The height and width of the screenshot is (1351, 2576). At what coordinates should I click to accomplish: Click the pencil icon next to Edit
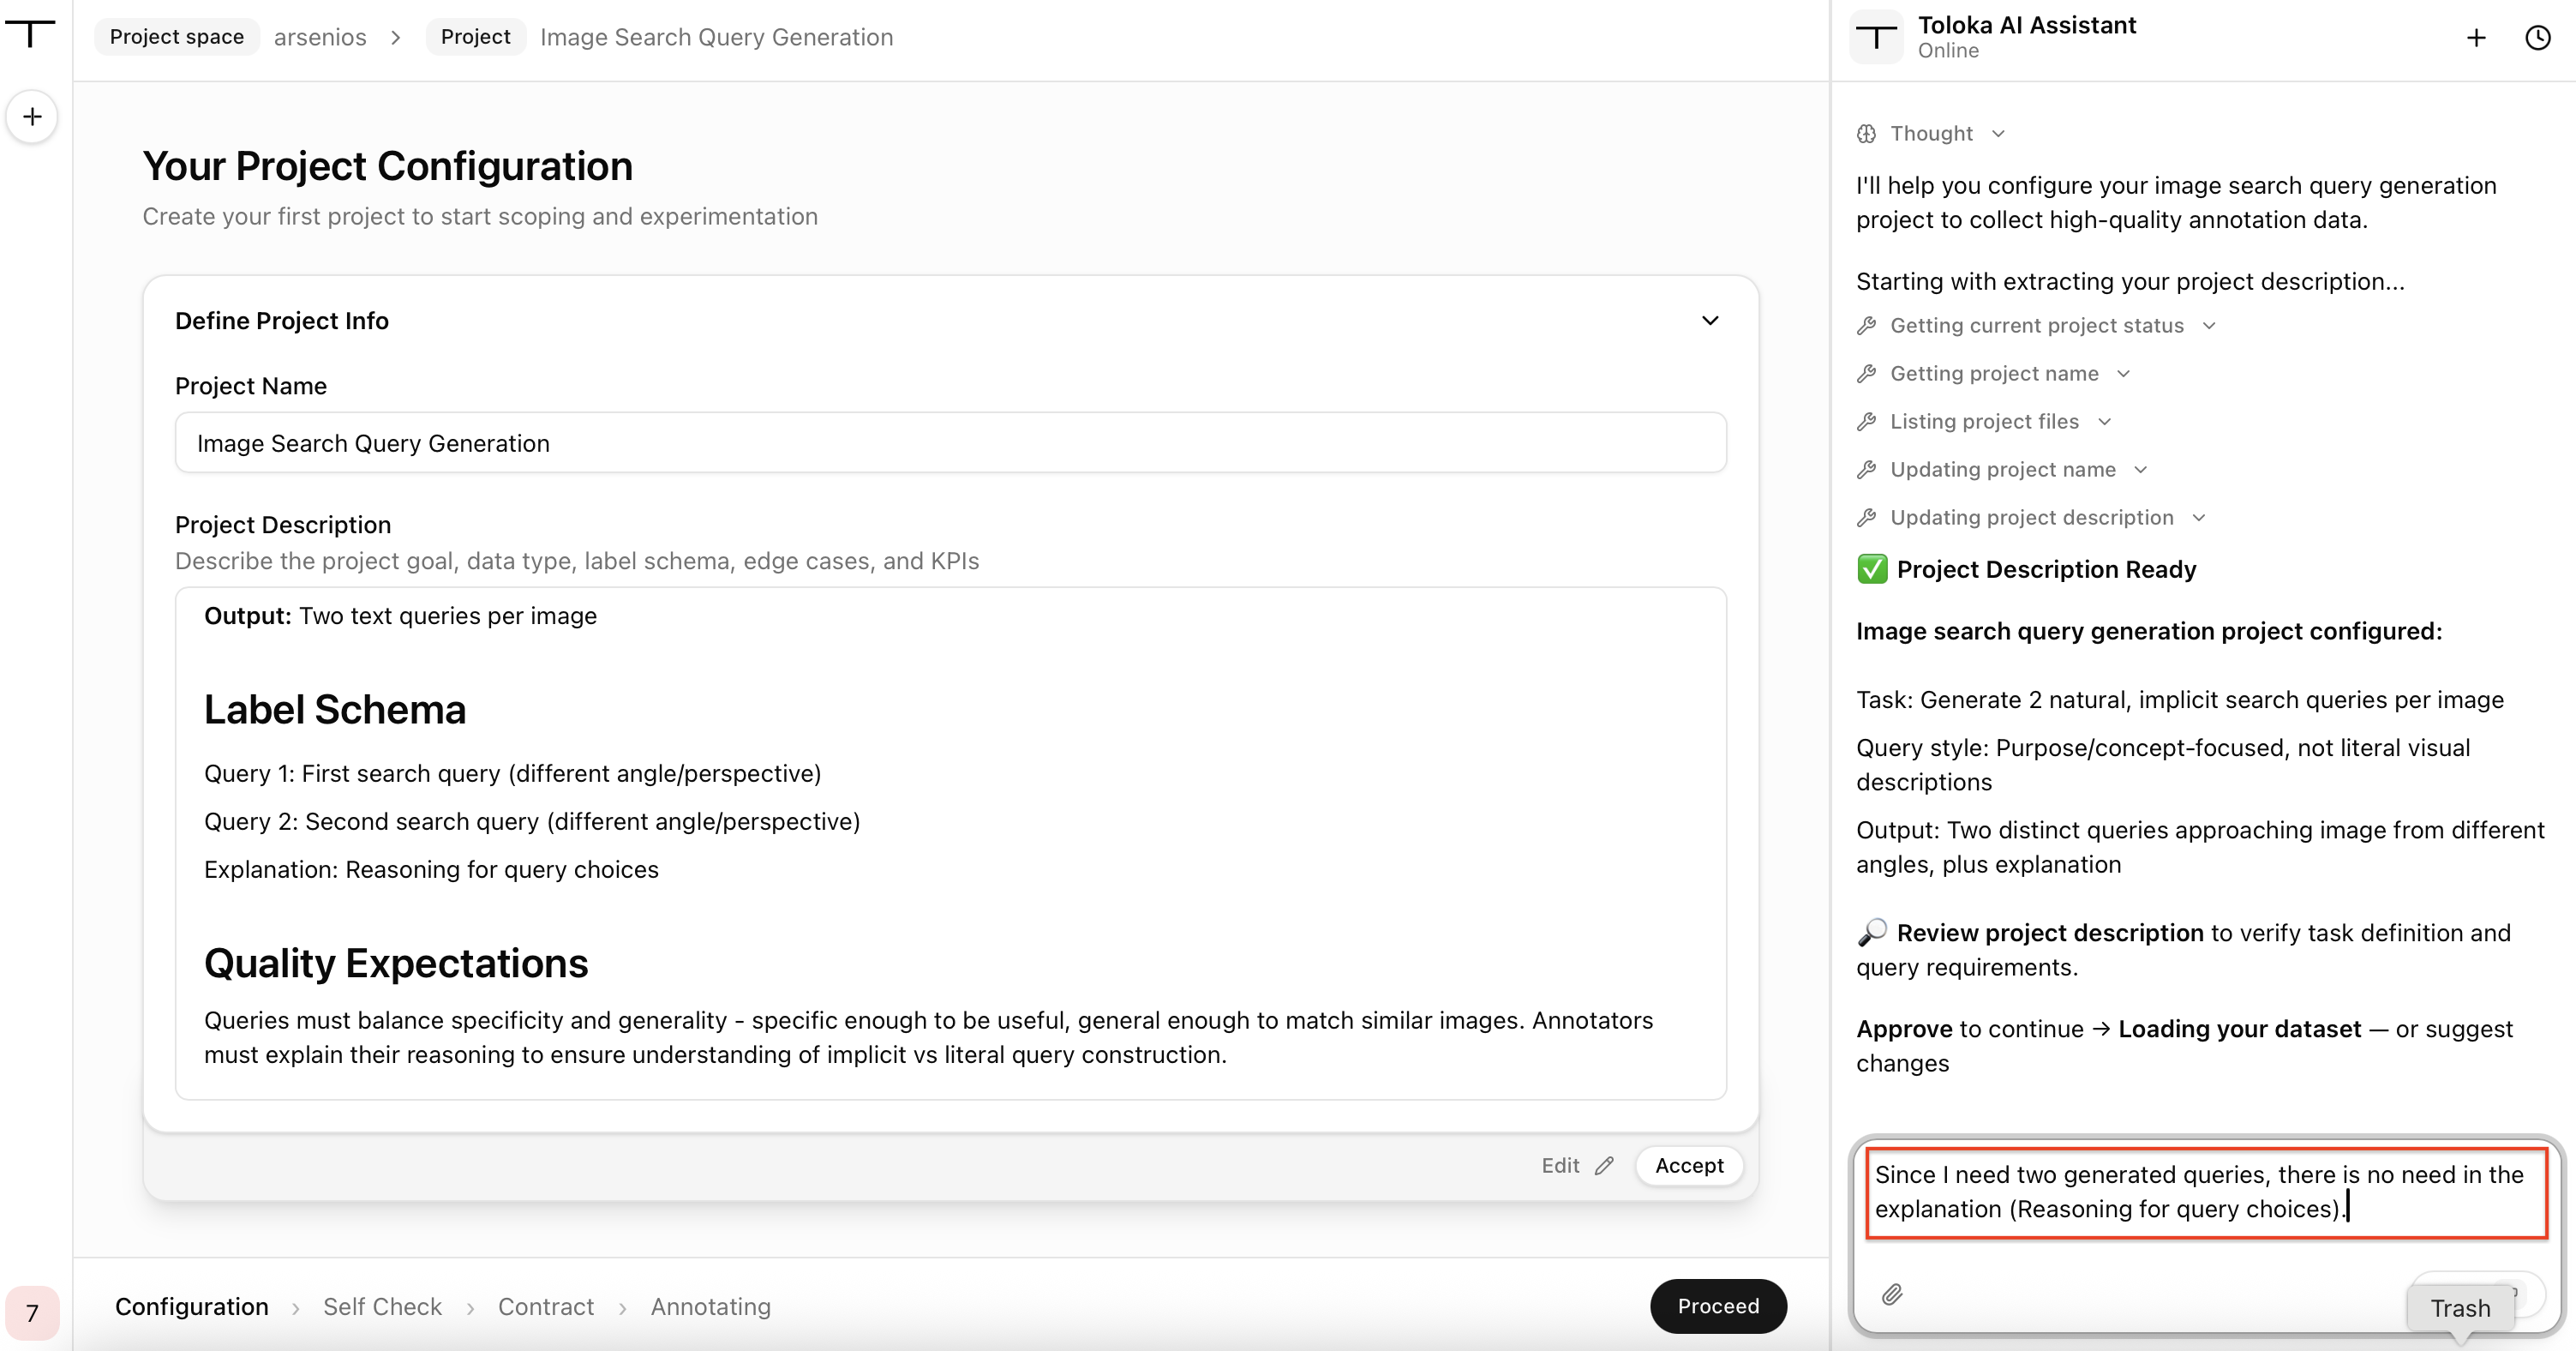click(1605, 1166)
